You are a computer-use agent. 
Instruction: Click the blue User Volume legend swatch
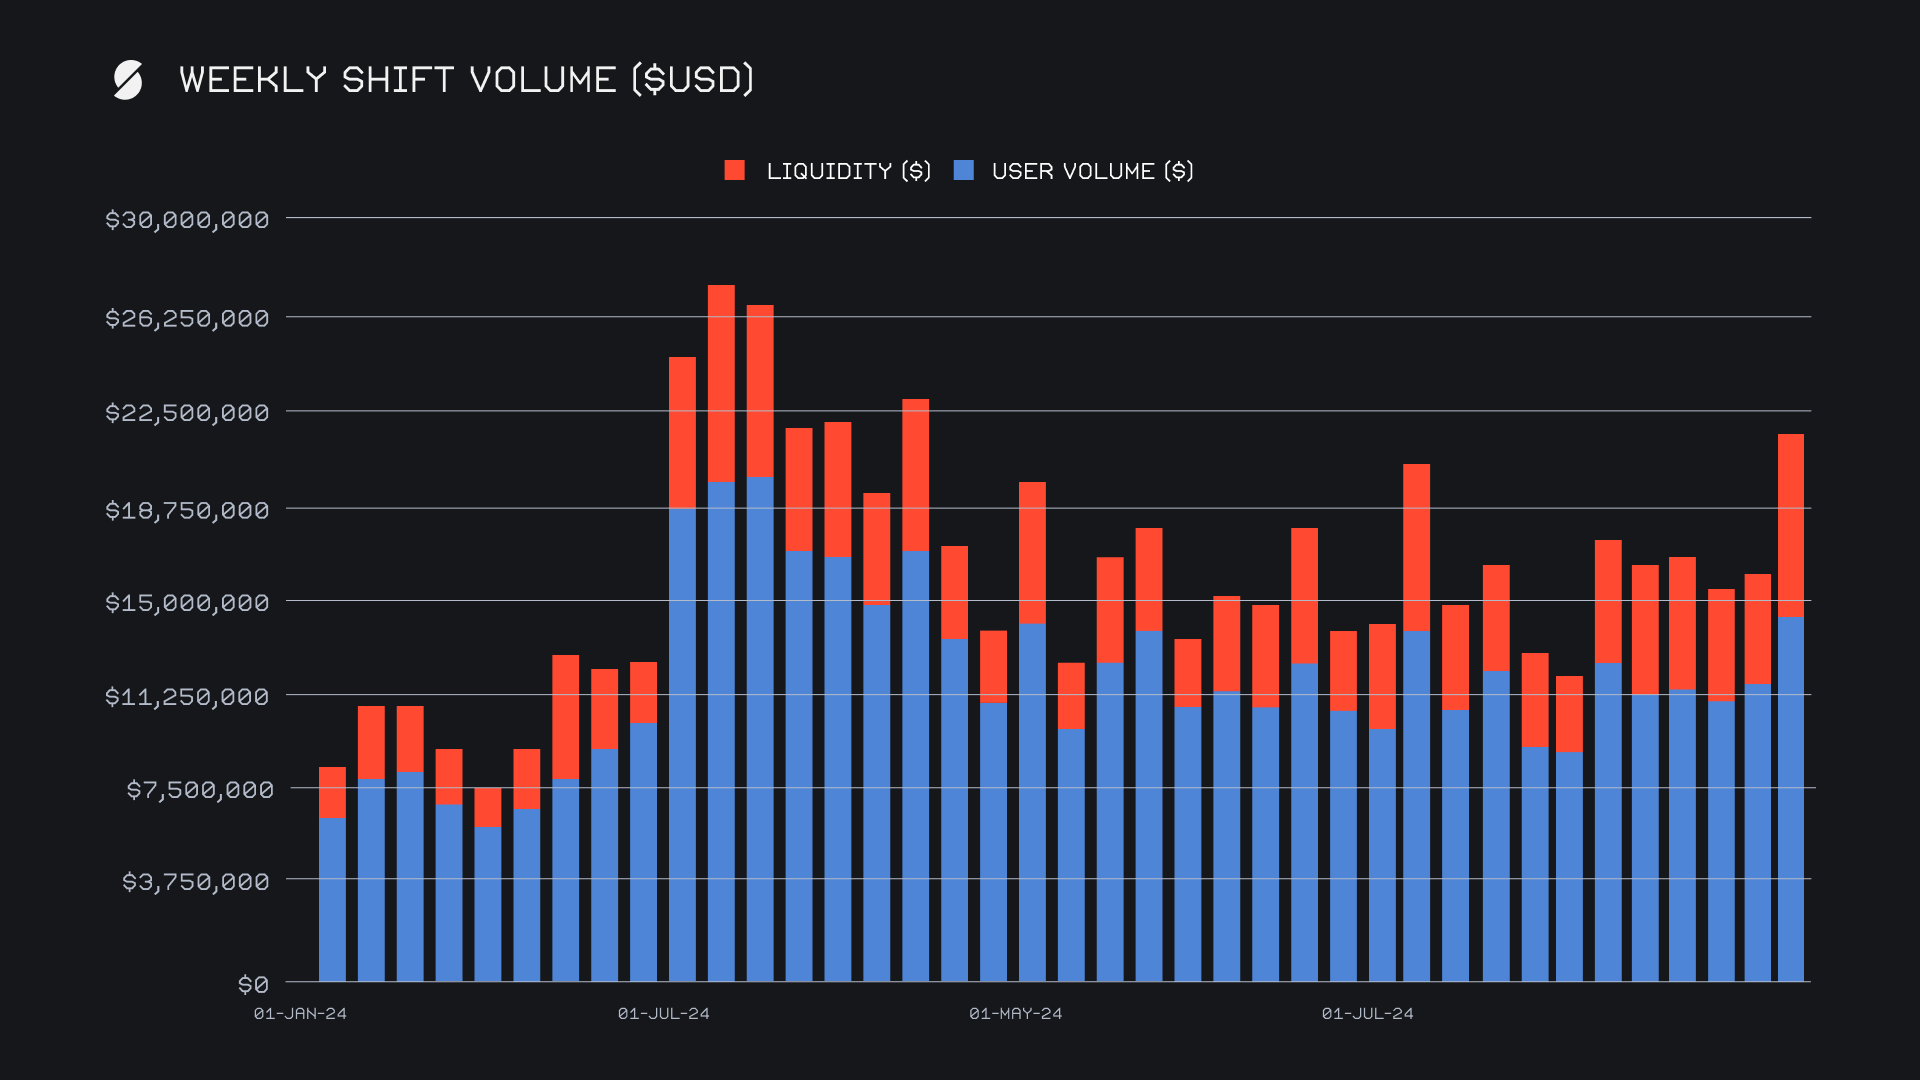coord(964,171)
